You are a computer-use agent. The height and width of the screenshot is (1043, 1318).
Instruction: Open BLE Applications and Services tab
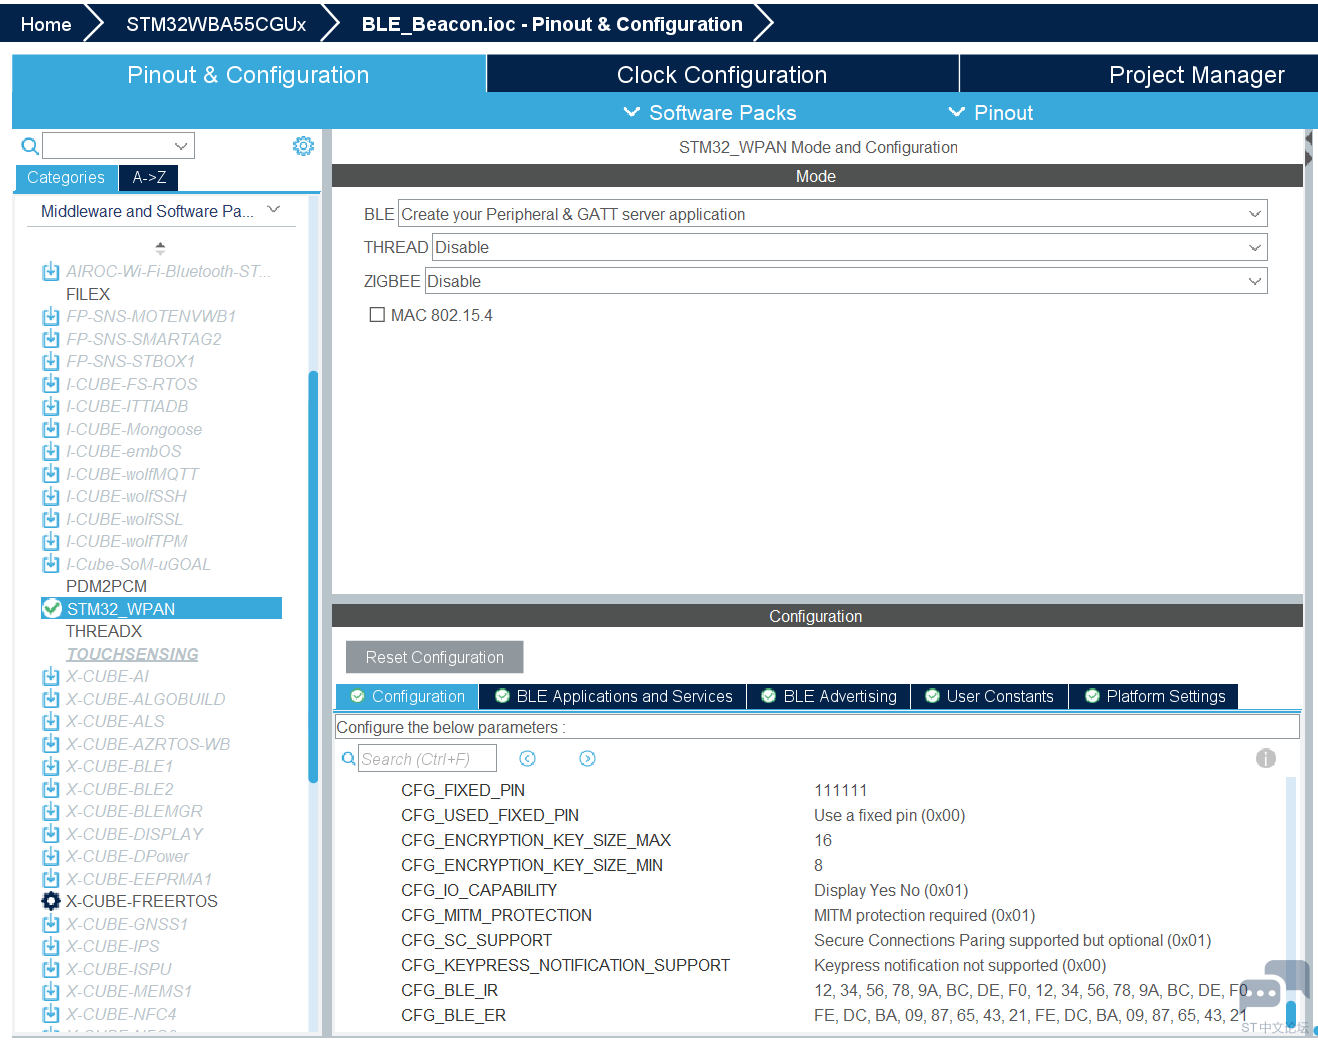[613, 696]
